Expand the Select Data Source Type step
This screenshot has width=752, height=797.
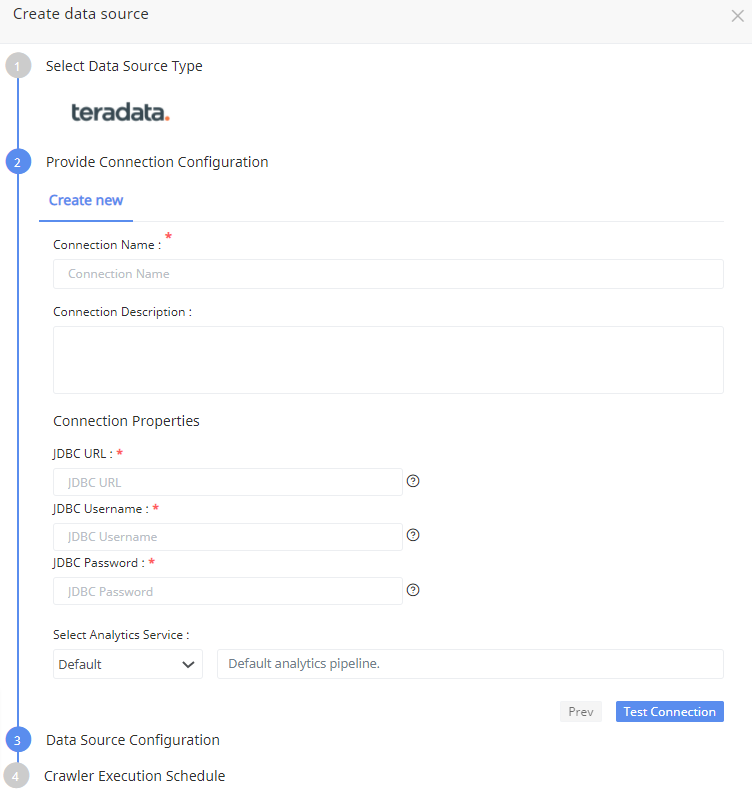pyautogui.click(x=124, y=66)
